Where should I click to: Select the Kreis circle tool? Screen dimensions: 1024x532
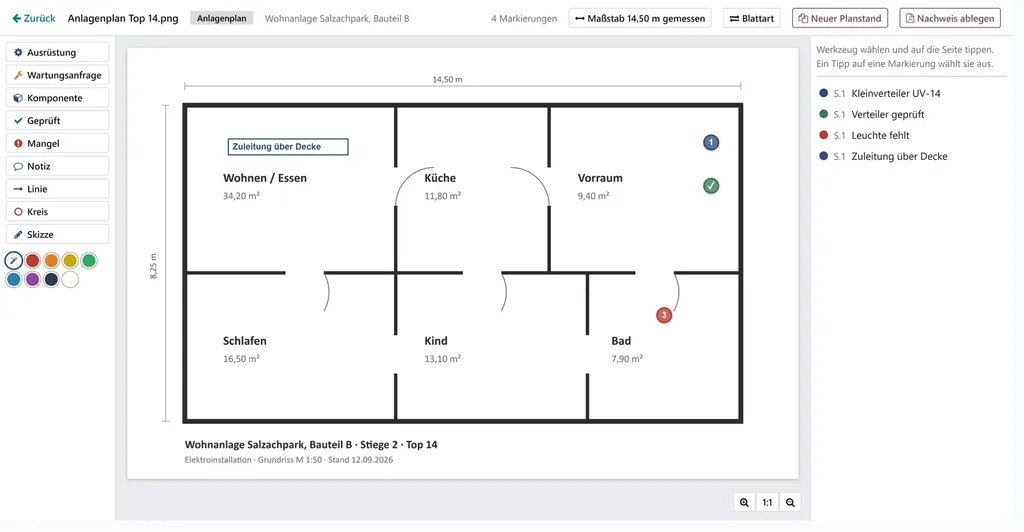click(x=57, y=211)
